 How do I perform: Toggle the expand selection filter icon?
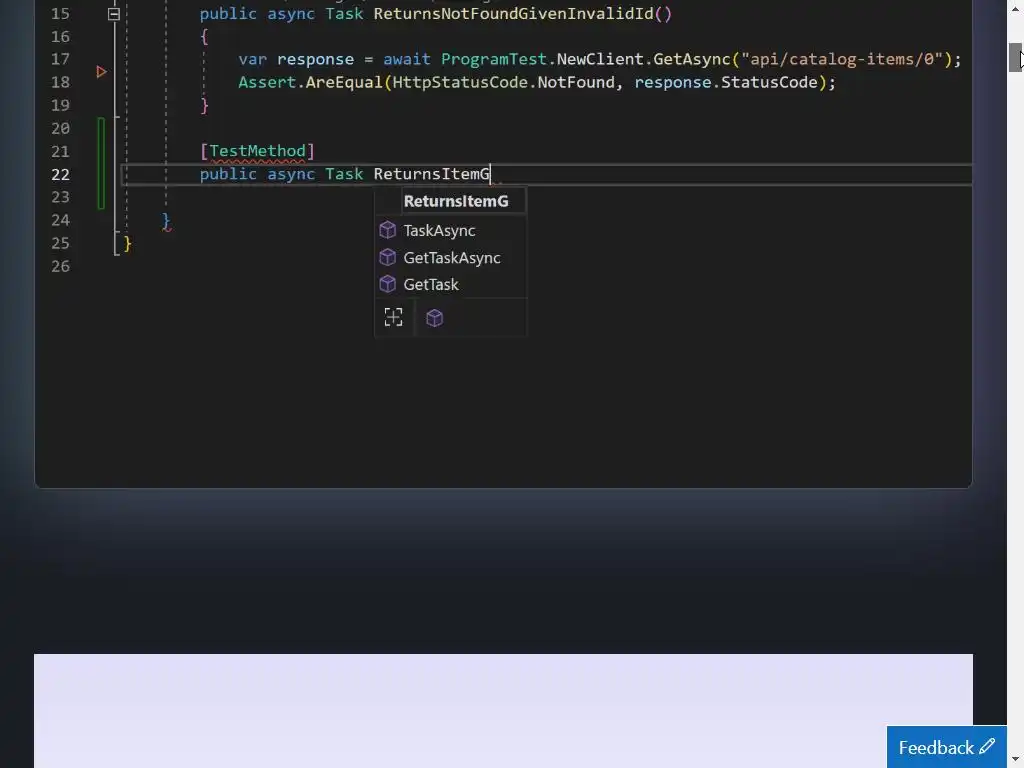coord(393,317)
